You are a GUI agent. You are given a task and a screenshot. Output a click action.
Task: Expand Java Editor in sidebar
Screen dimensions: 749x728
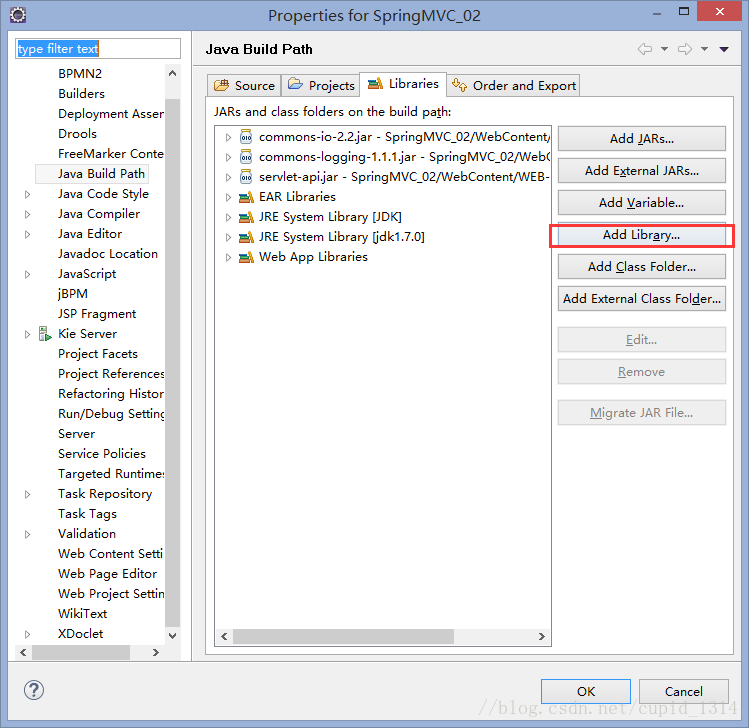[27, 235]
